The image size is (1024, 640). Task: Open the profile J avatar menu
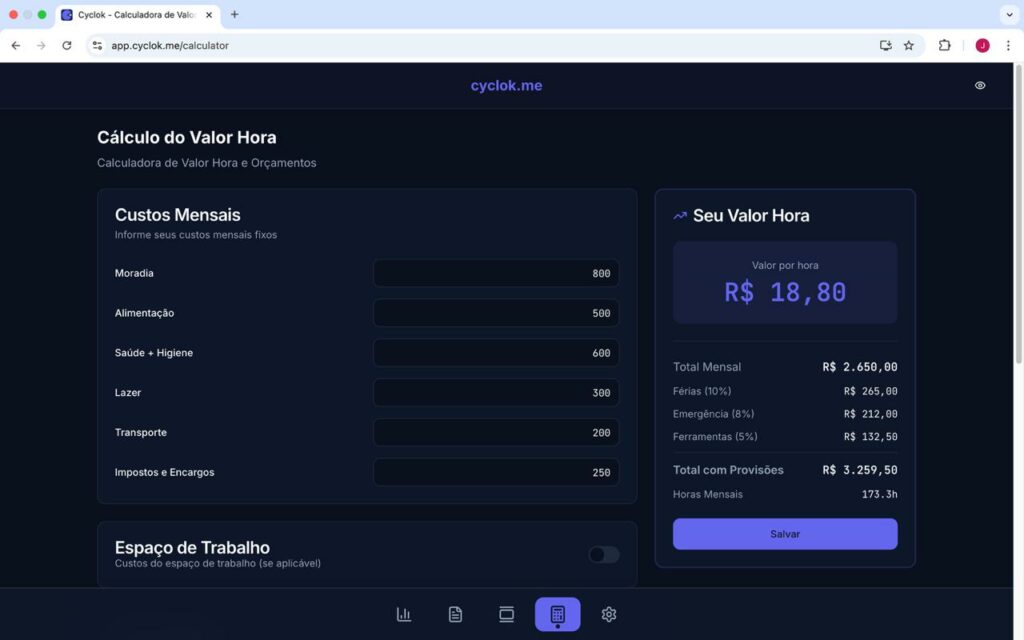click(982, 45)
